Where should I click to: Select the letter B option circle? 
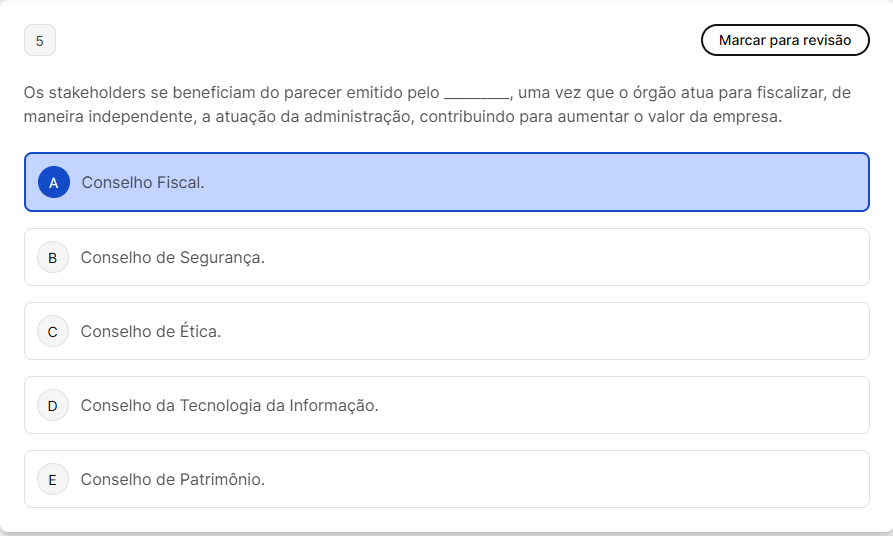pos(53,257)
